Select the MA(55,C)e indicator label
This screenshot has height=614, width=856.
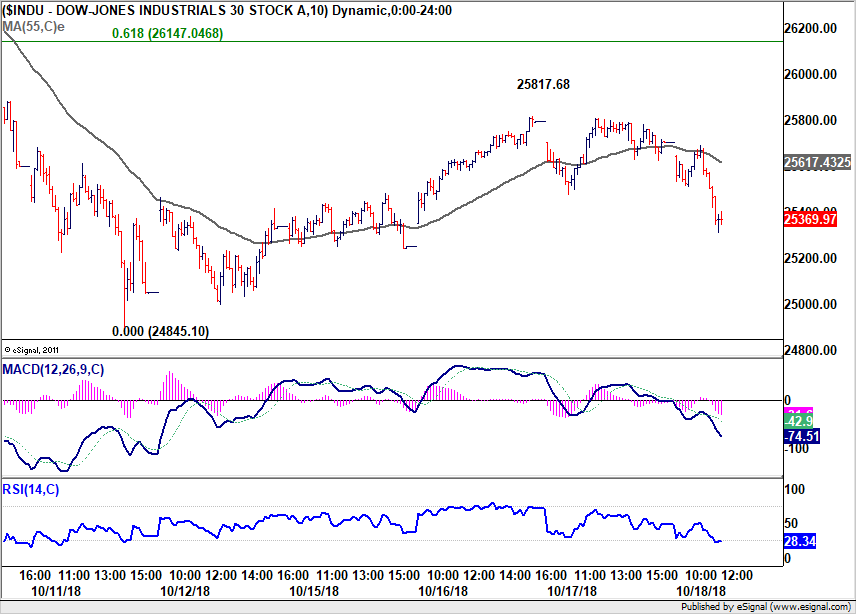(33, 26)
